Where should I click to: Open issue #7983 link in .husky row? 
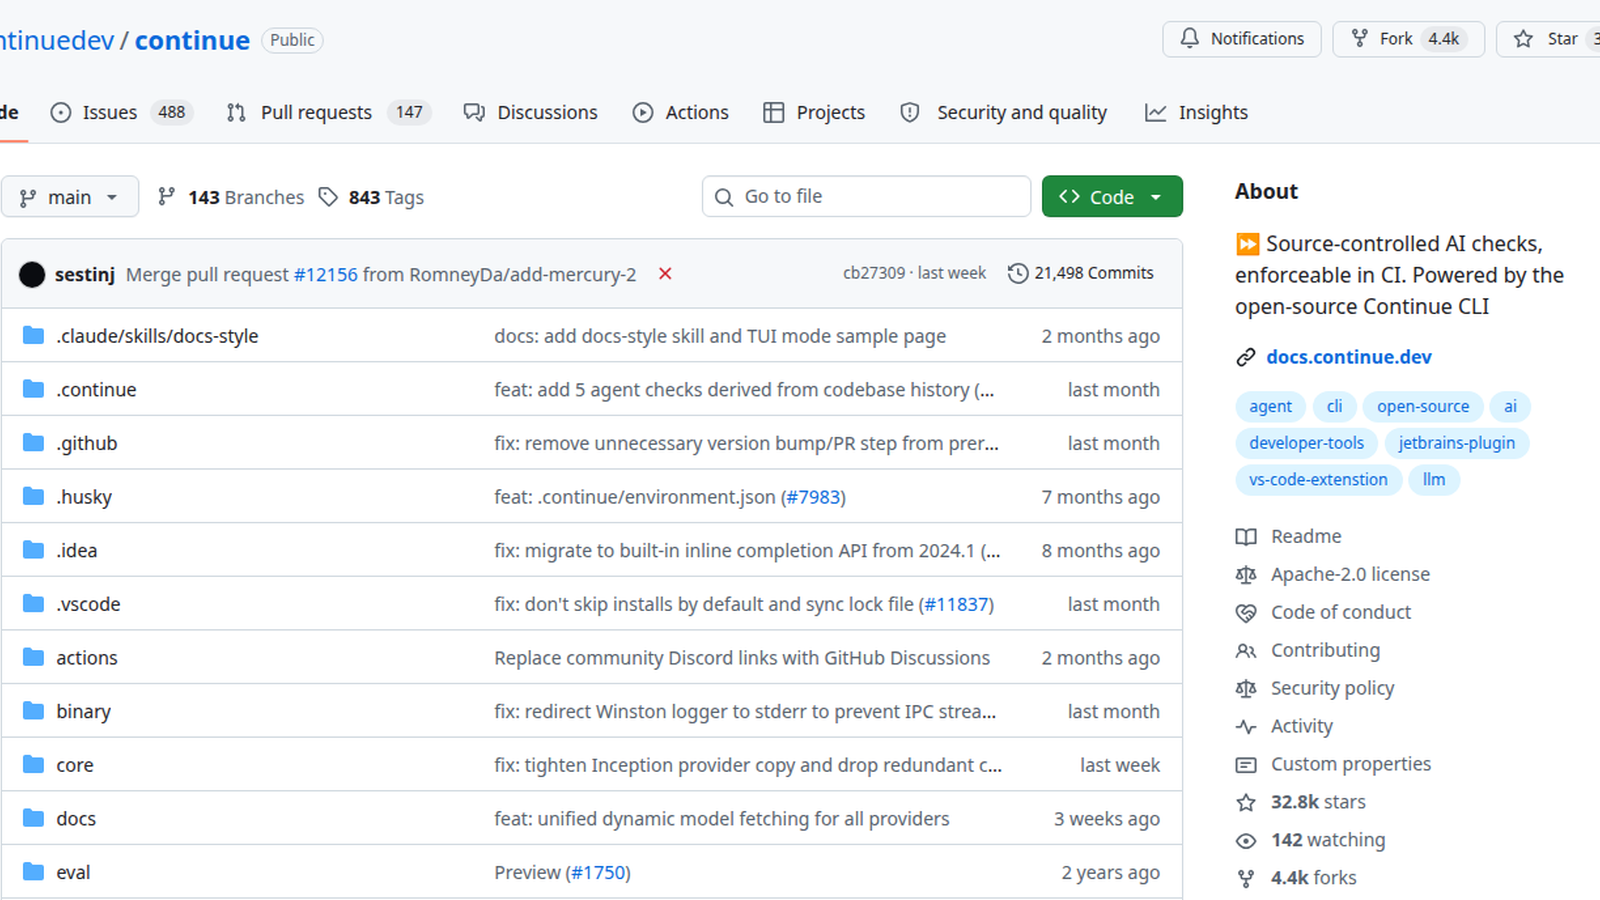tap(813, 497)
